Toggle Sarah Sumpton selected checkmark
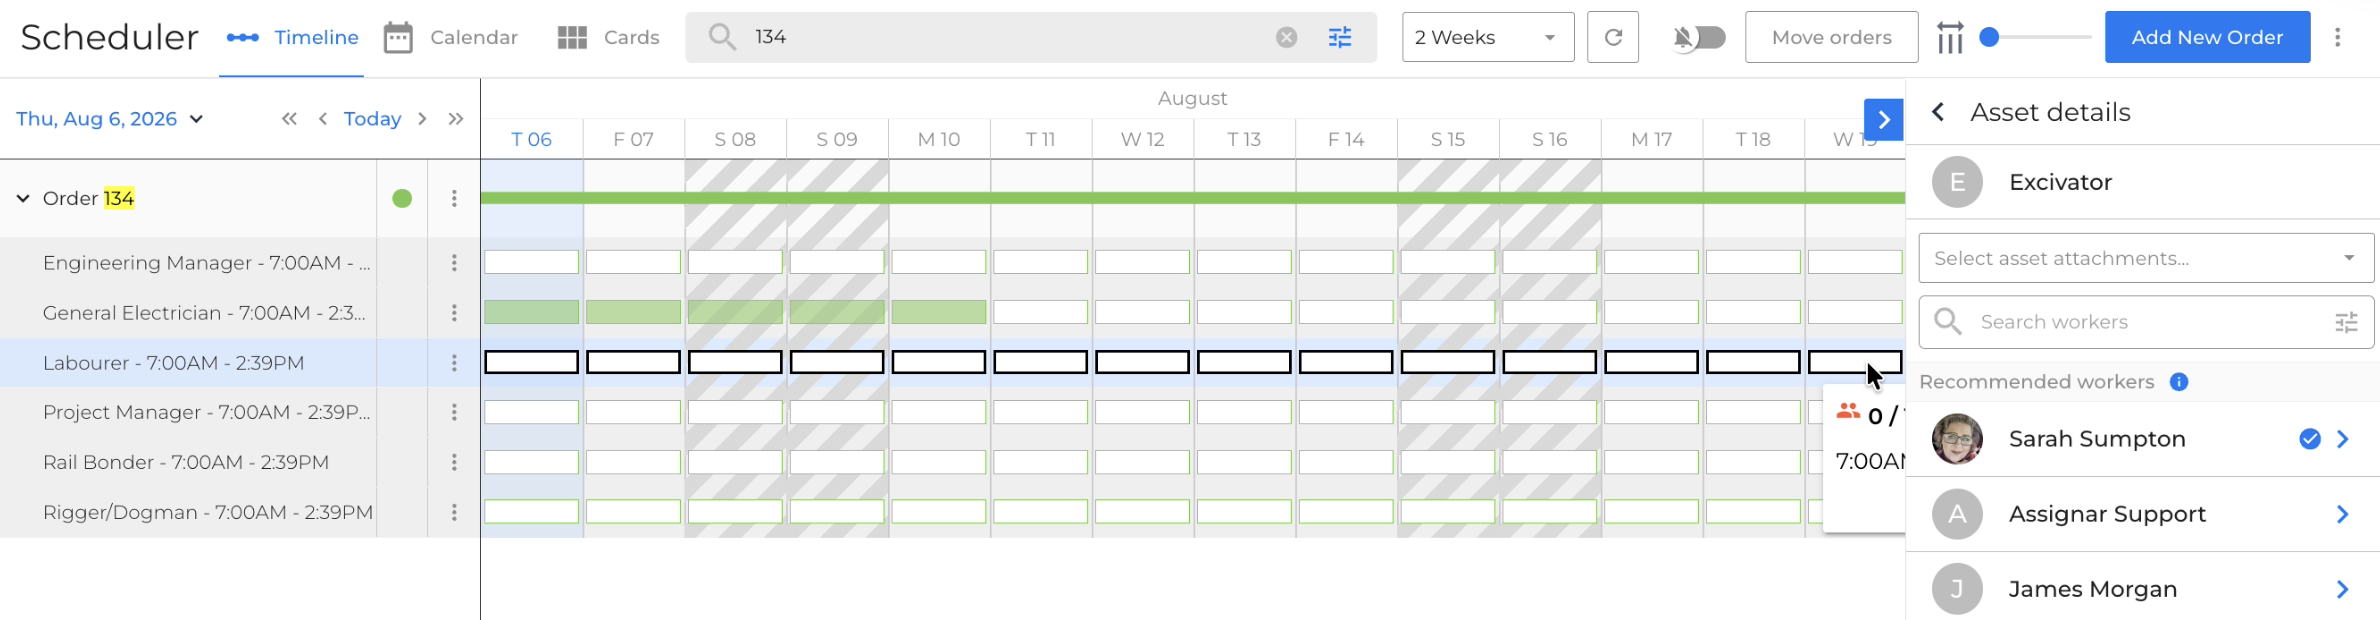The width and height of the screenshot is (2380, 620). (2310, 439)
